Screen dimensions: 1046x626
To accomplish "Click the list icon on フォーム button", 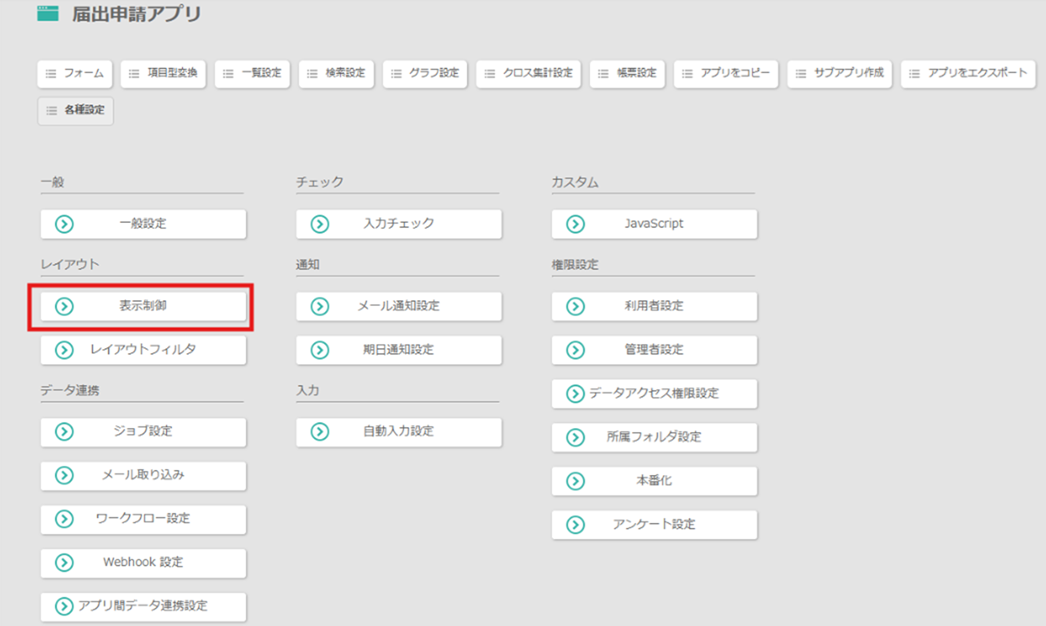I will [x=51, y=74].
